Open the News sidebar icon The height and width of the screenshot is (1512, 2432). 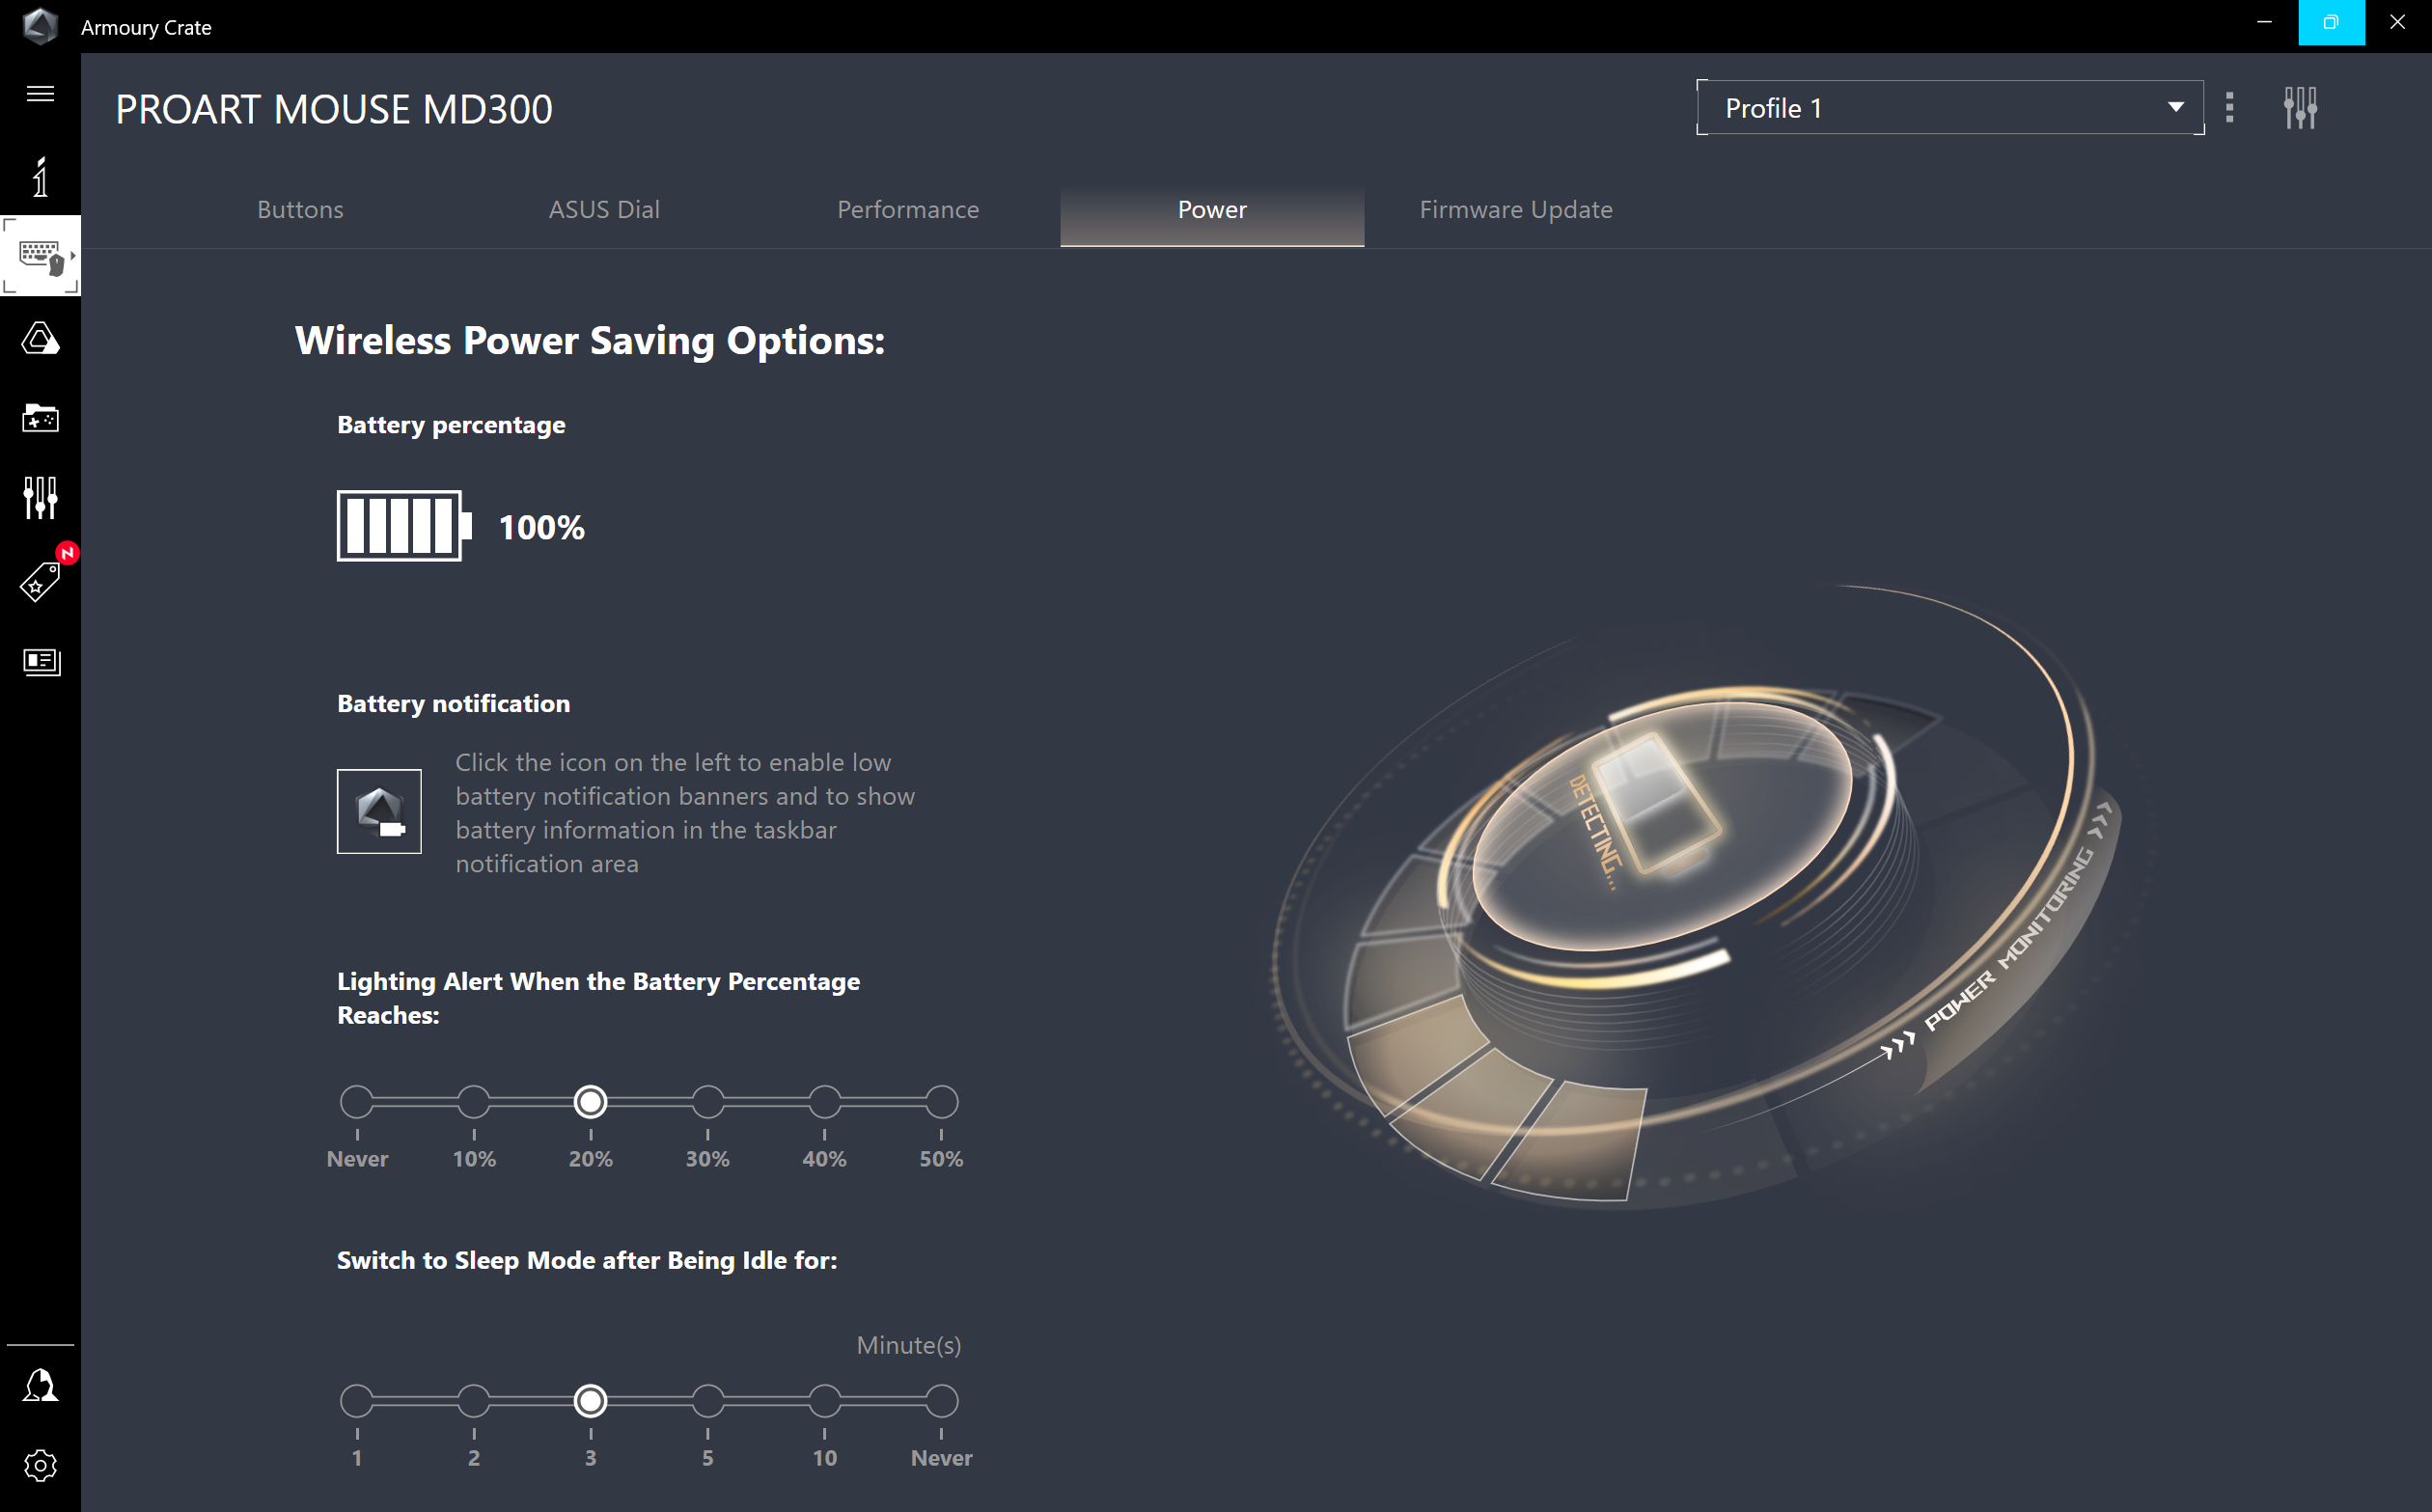(40, 661)
